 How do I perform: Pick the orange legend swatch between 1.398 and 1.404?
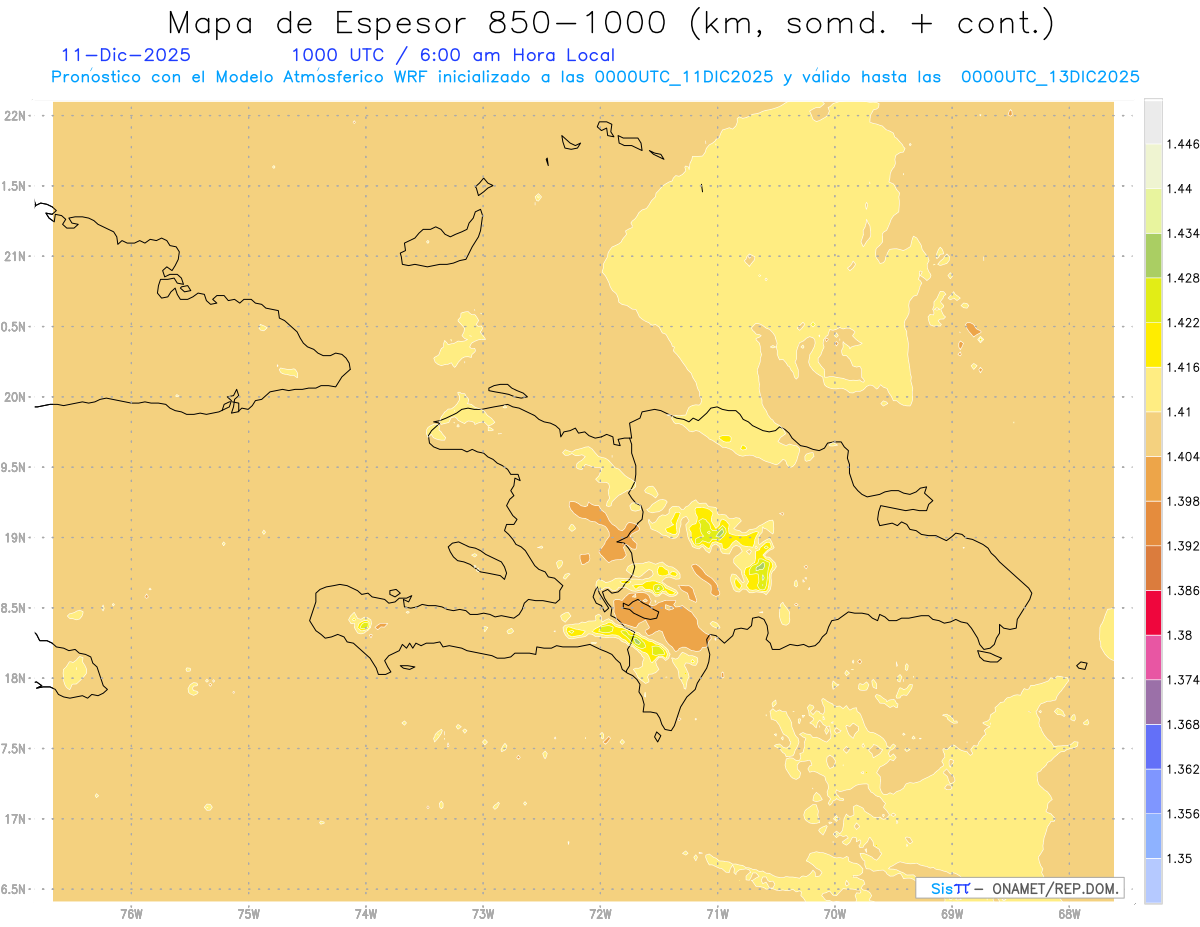[1153, 479]
